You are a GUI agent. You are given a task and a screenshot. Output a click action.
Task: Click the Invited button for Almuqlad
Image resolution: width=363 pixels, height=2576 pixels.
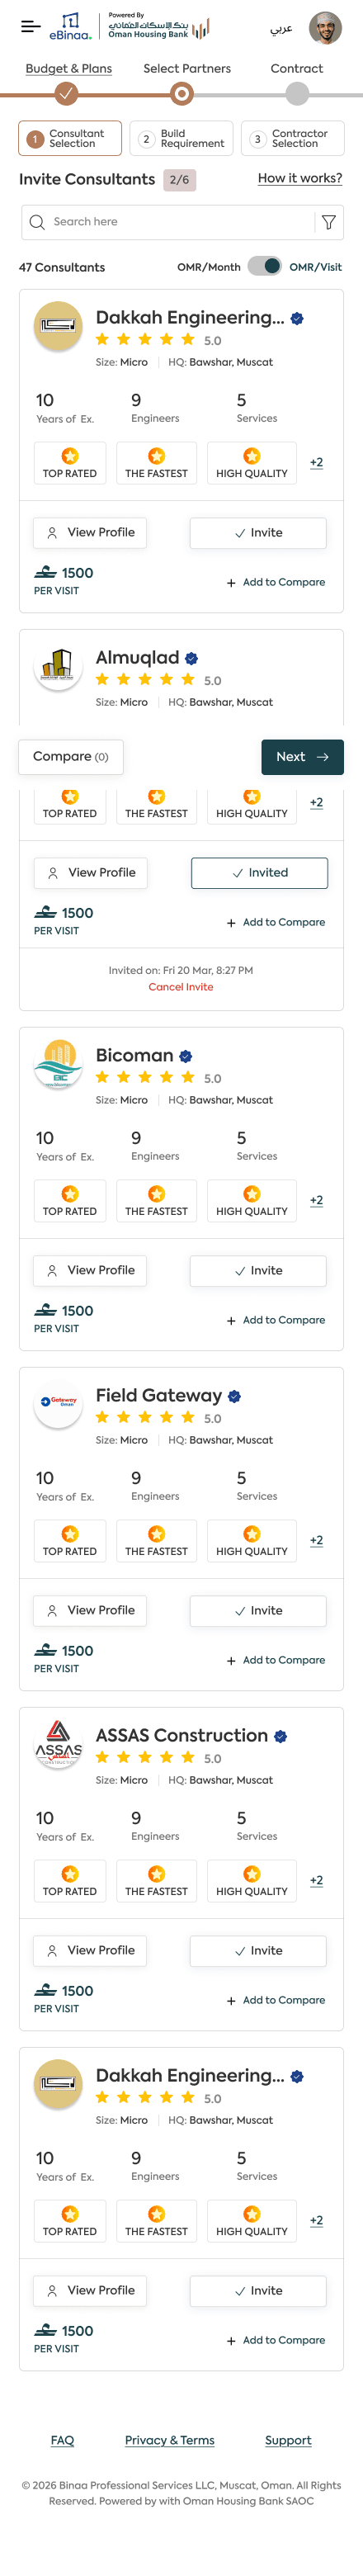[259, 873]
